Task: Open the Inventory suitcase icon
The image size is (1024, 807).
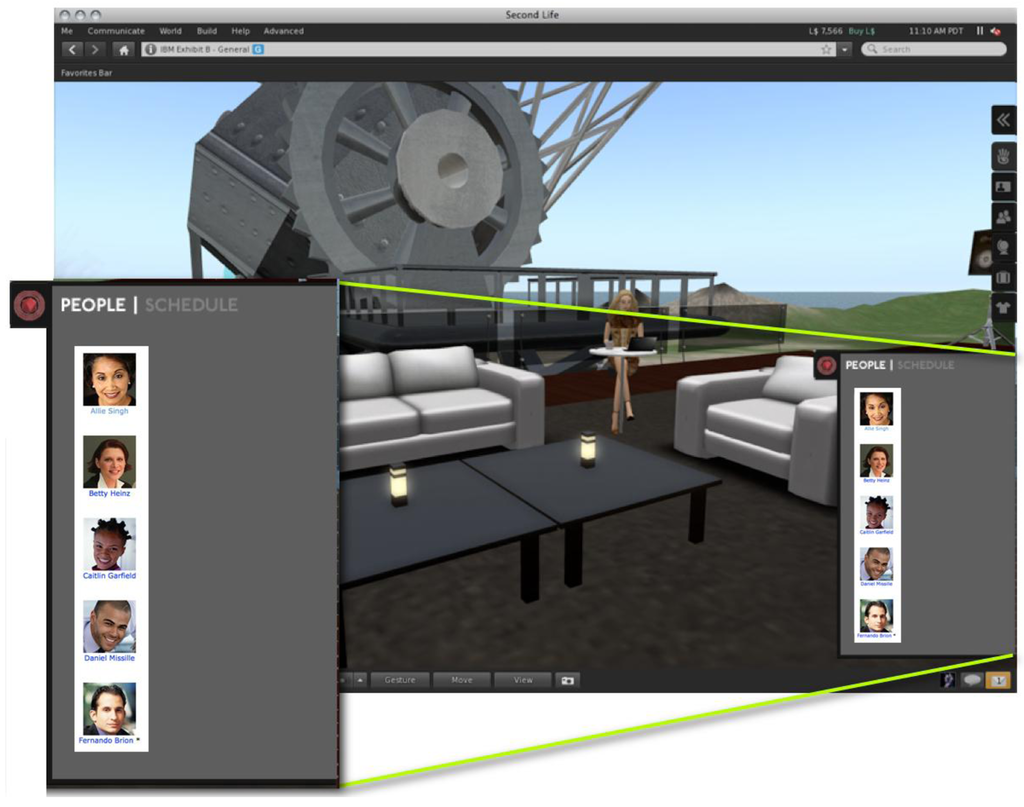Action: [1004, 277]
